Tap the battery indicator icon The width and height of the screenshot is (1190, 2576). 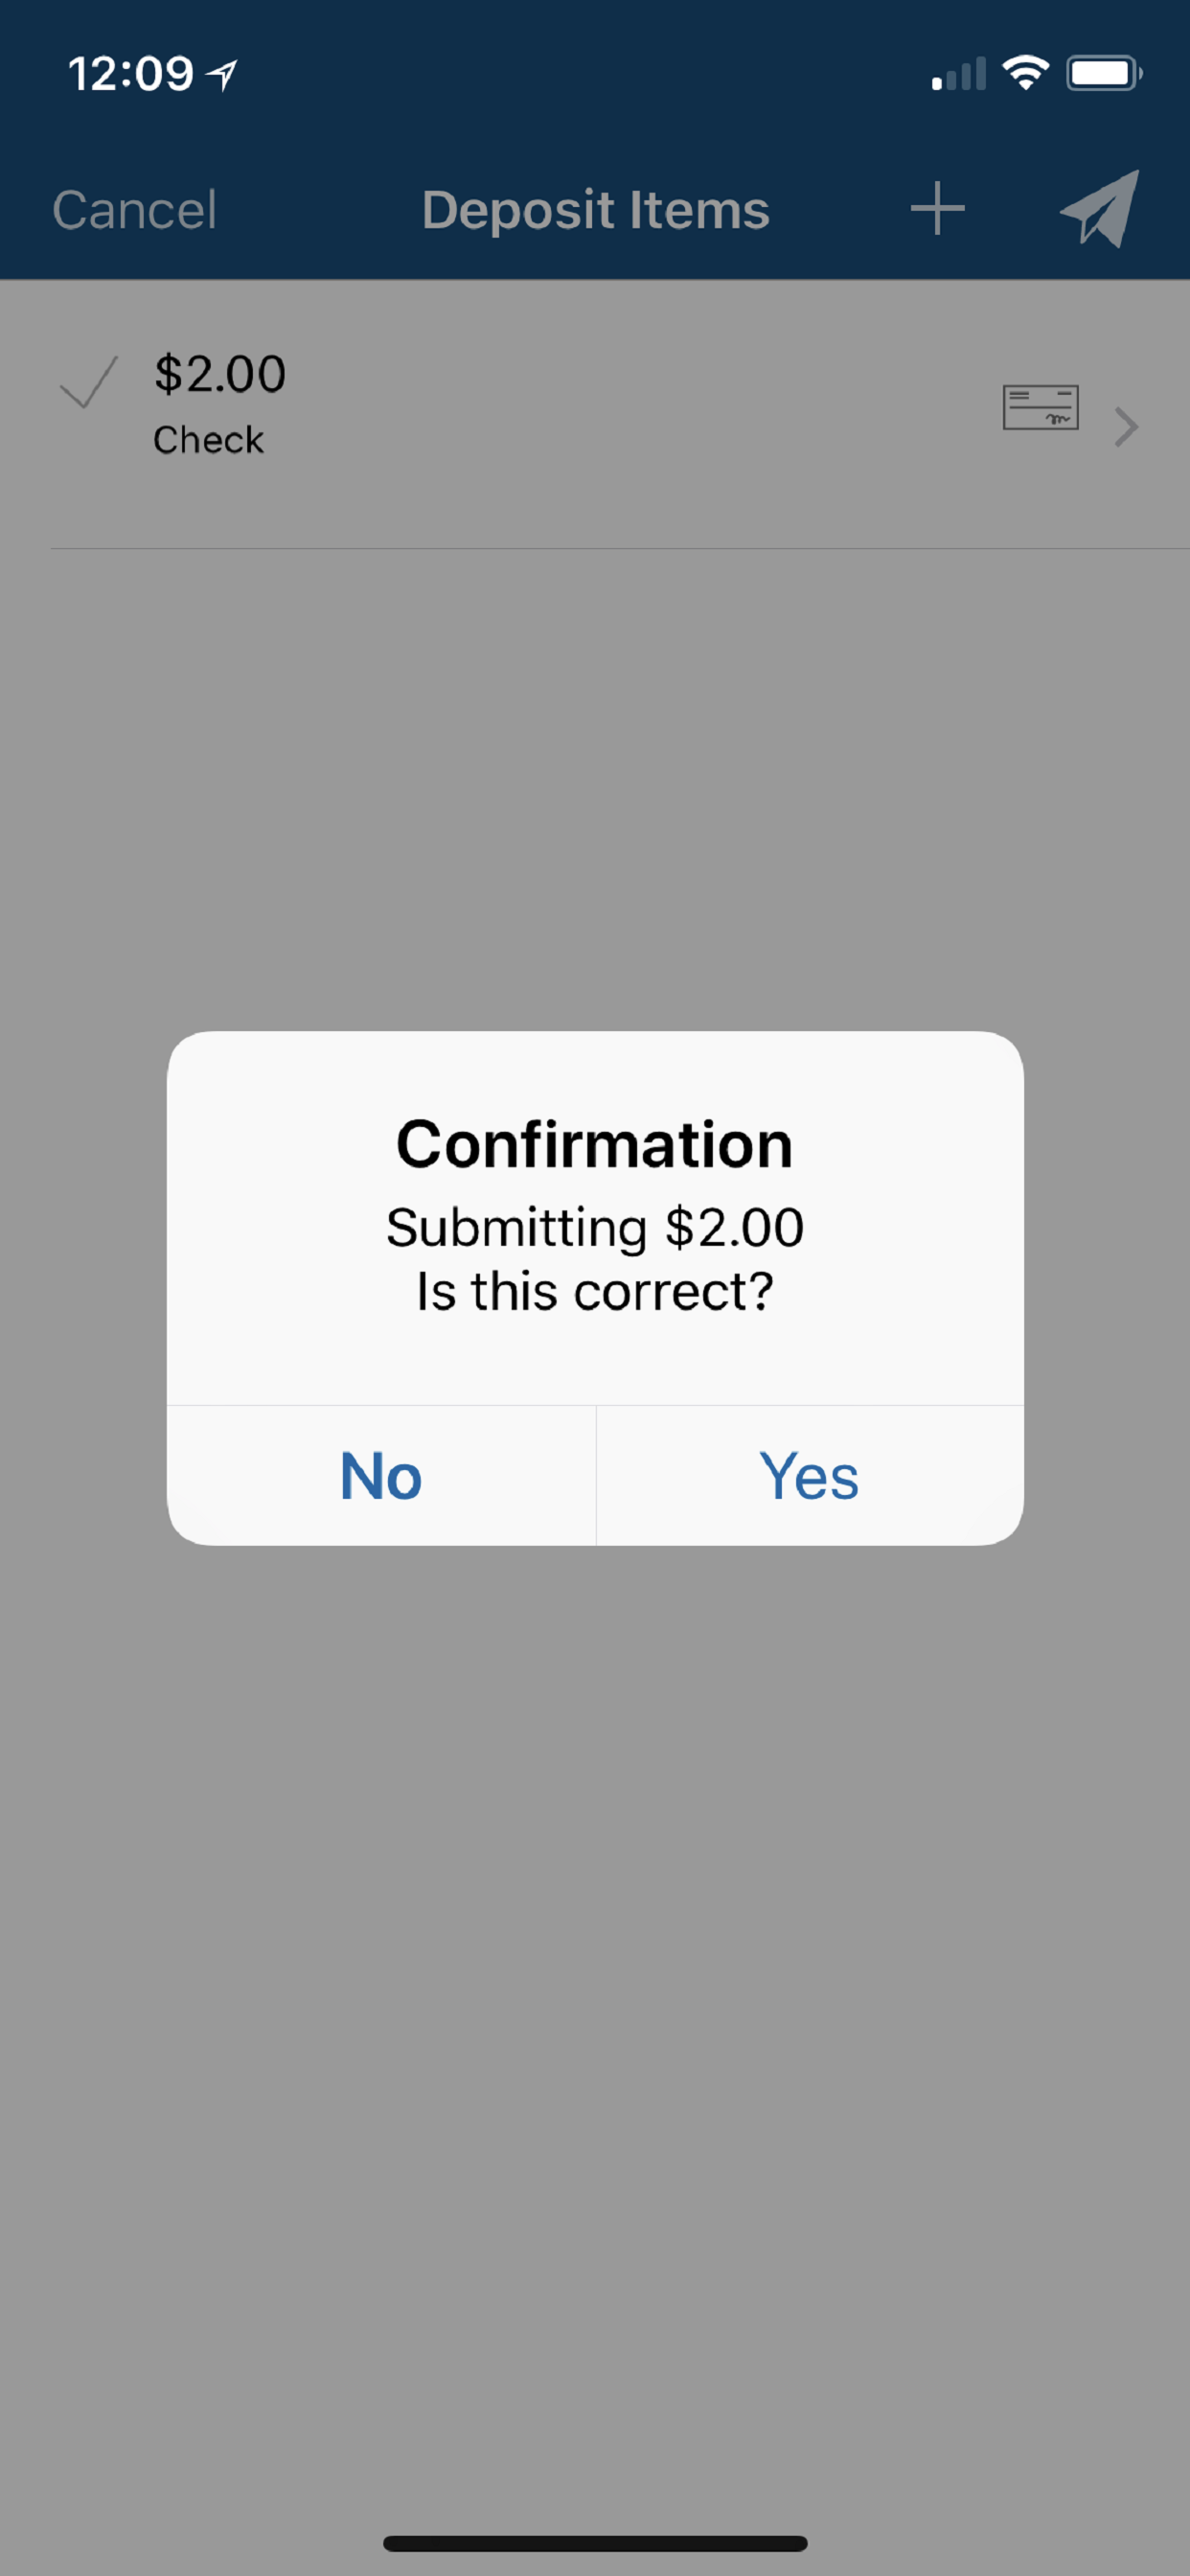(1104, 73)
